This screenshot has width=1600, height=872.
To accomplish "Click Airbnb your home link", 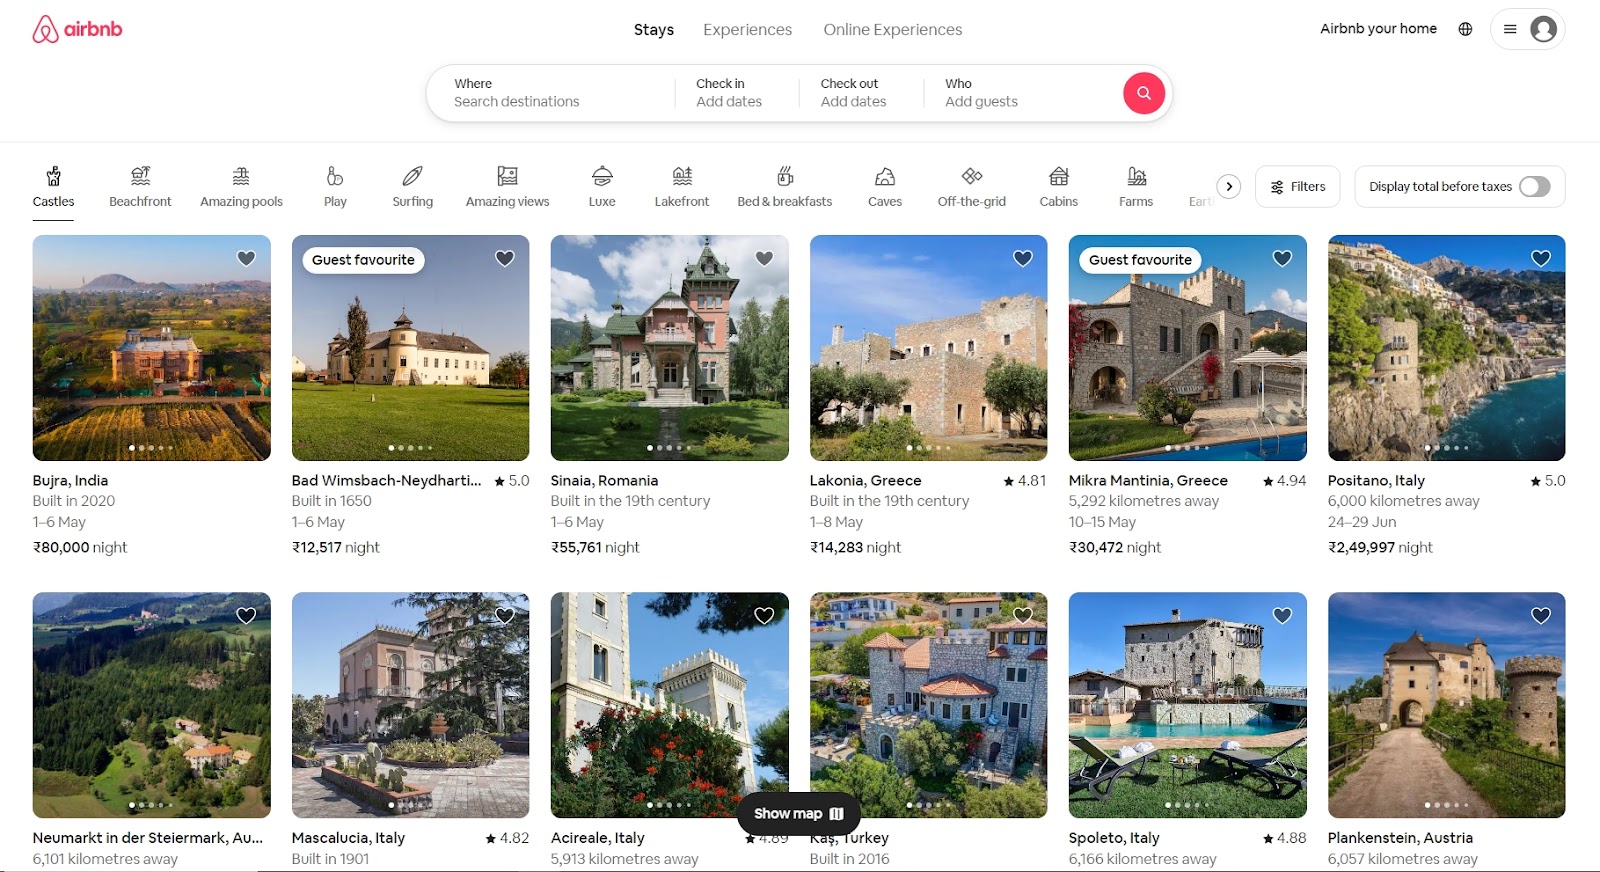I will [x=1378, y=29].
